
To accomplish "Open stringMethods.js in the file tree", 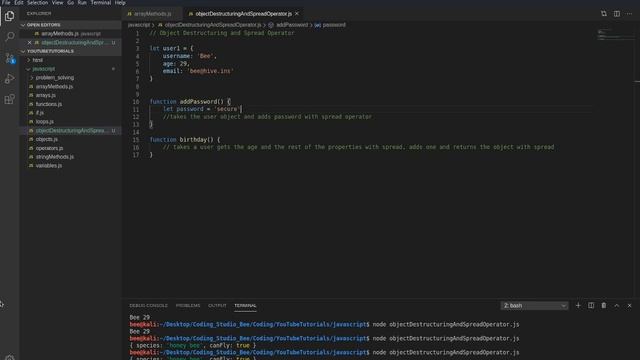I will tap(55, 157).
